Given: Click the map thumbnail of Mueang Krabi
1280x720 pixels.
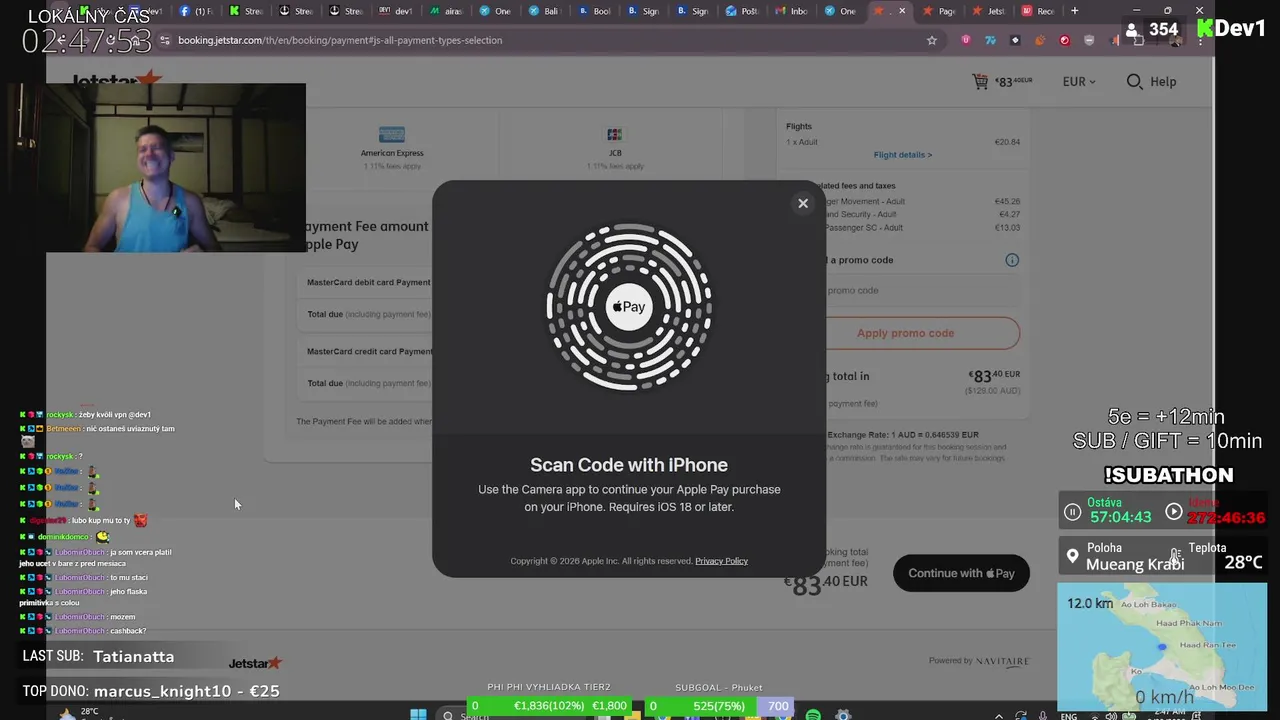Looking at the screenshot, I should coord(1162,646).
